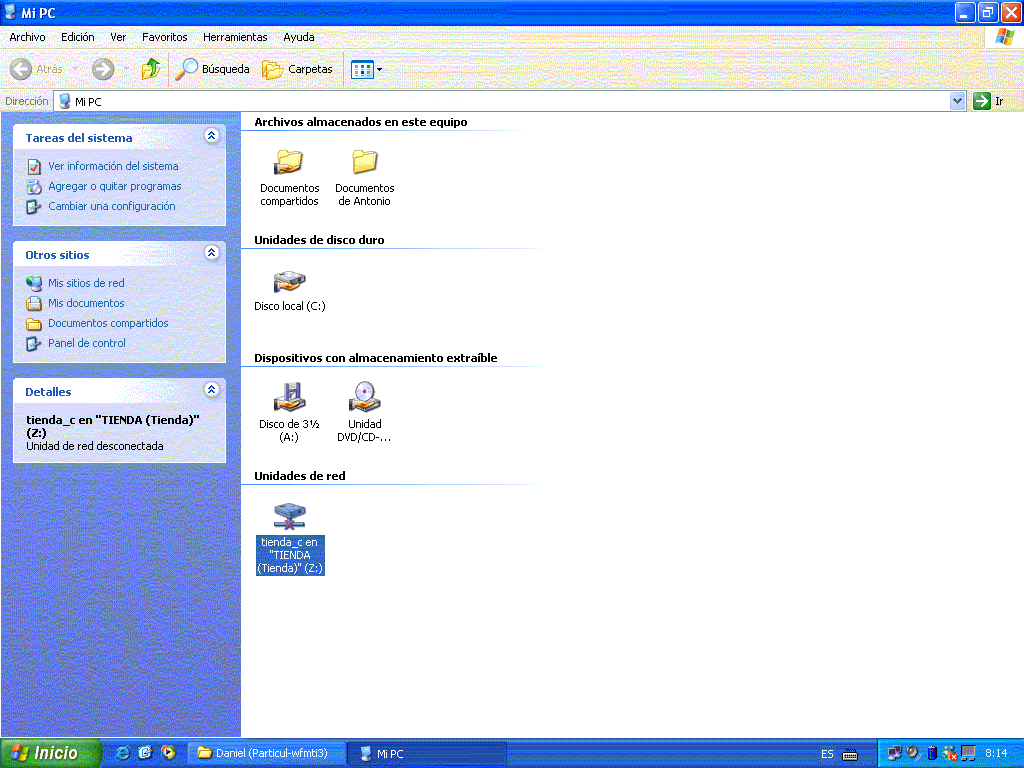Image resolution: width=1024 pixels, height=768 pixels.
Task: Click the Archivos almacenados en este equipo heading
Action: tap(360, 122)
